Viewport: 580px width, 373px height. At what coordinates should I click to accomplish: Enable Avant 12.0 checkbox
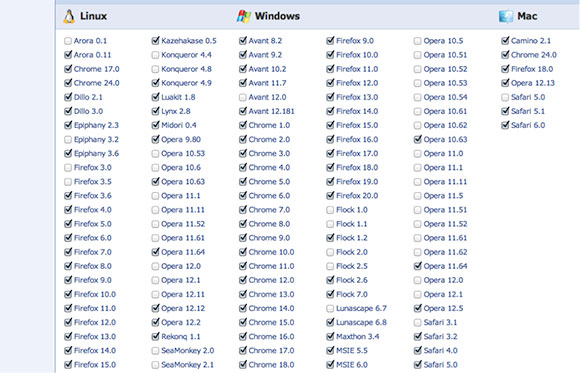point(243,97)
